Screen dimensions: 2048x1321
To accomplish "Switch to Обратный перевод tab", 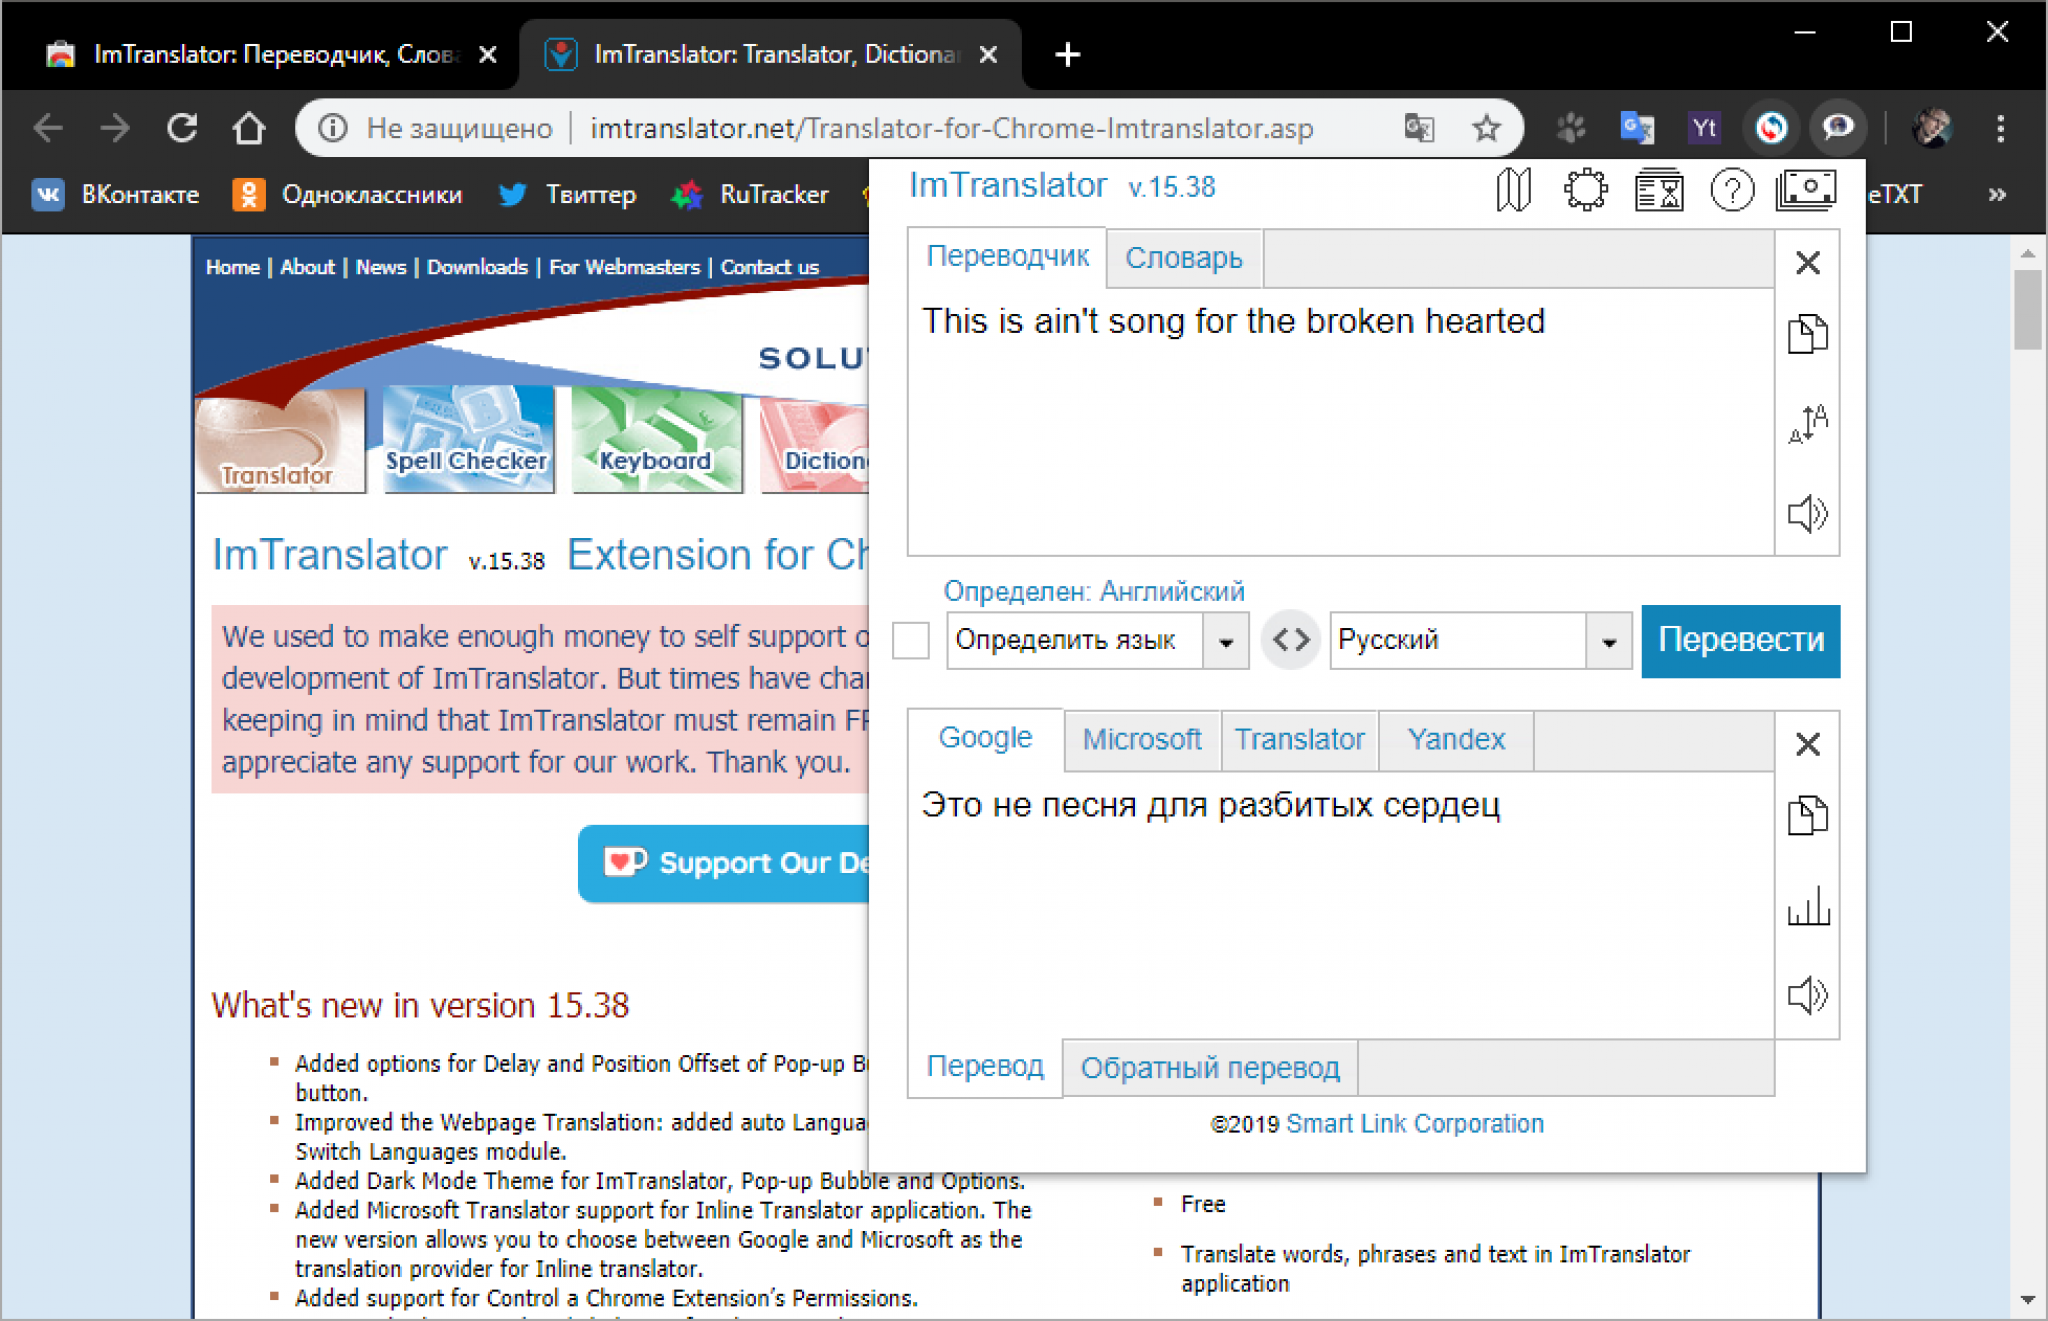I will tap(1210, 1068).
